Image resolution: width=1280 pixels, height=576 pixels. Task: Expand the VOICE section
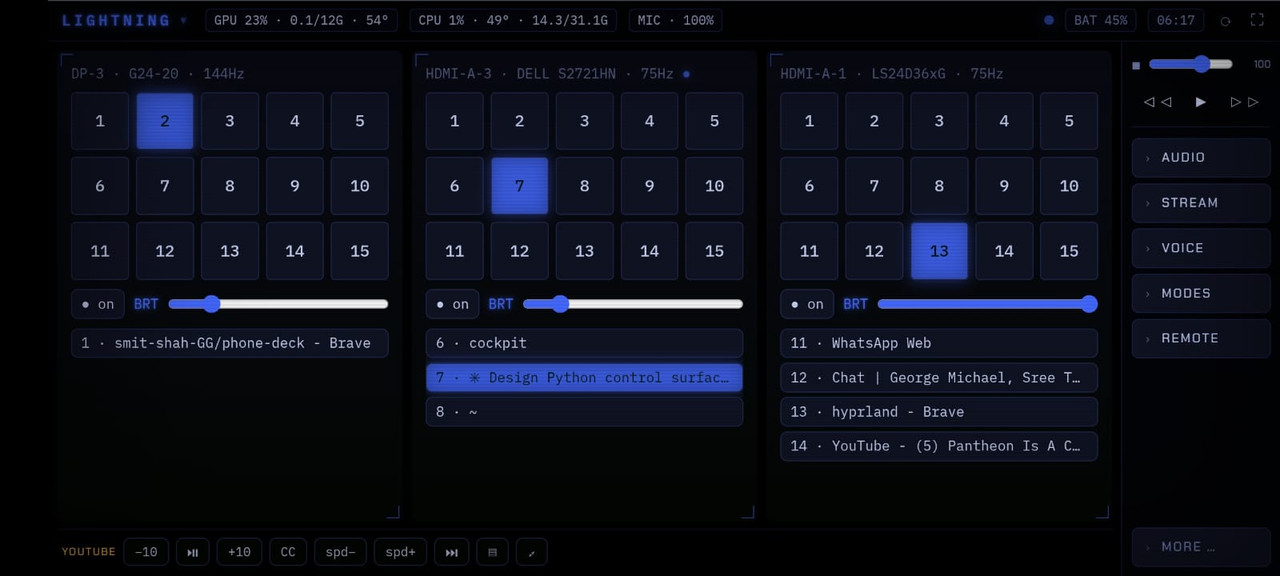click(1201, 248)
